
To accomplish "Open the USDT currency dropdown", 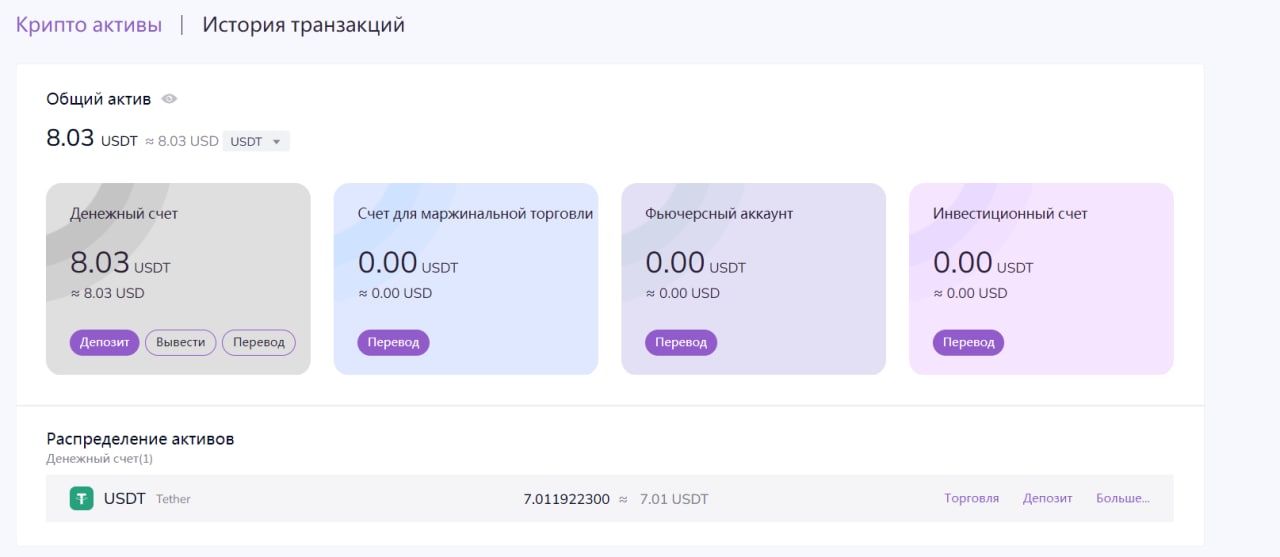I will click(x=256, y=142).
